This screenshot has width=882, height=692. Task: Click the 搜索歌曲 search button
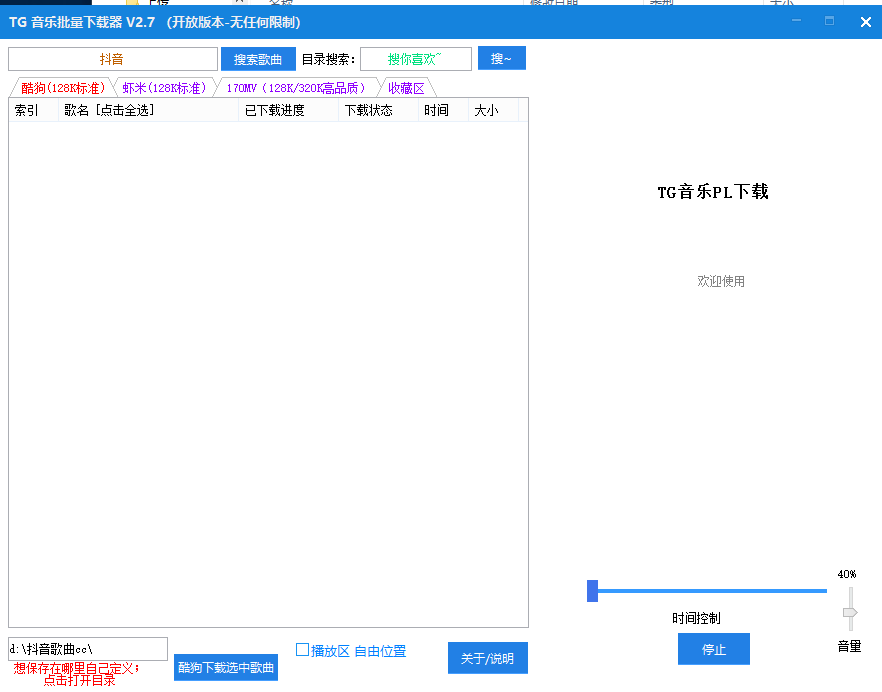258,59
